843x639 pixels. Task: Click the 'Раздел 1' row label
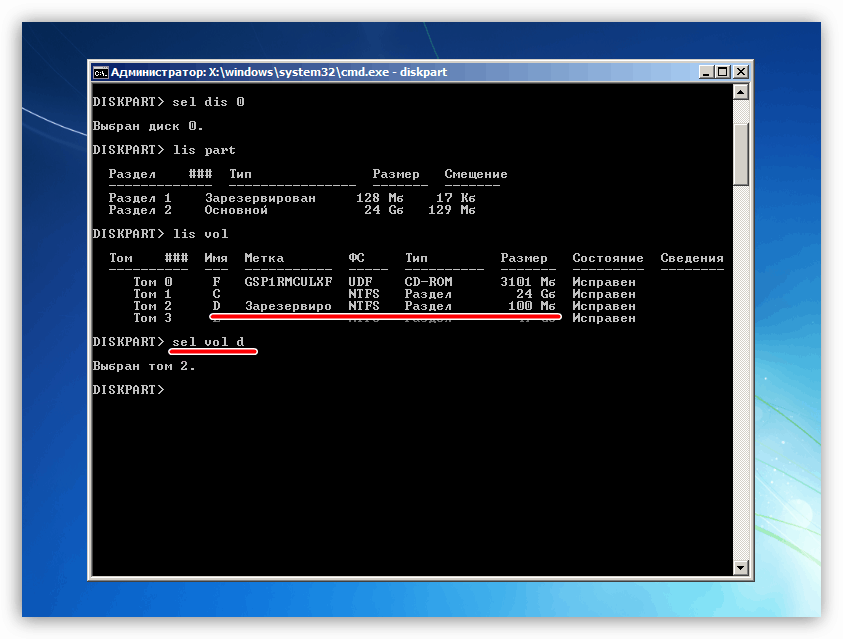[140, 198]
